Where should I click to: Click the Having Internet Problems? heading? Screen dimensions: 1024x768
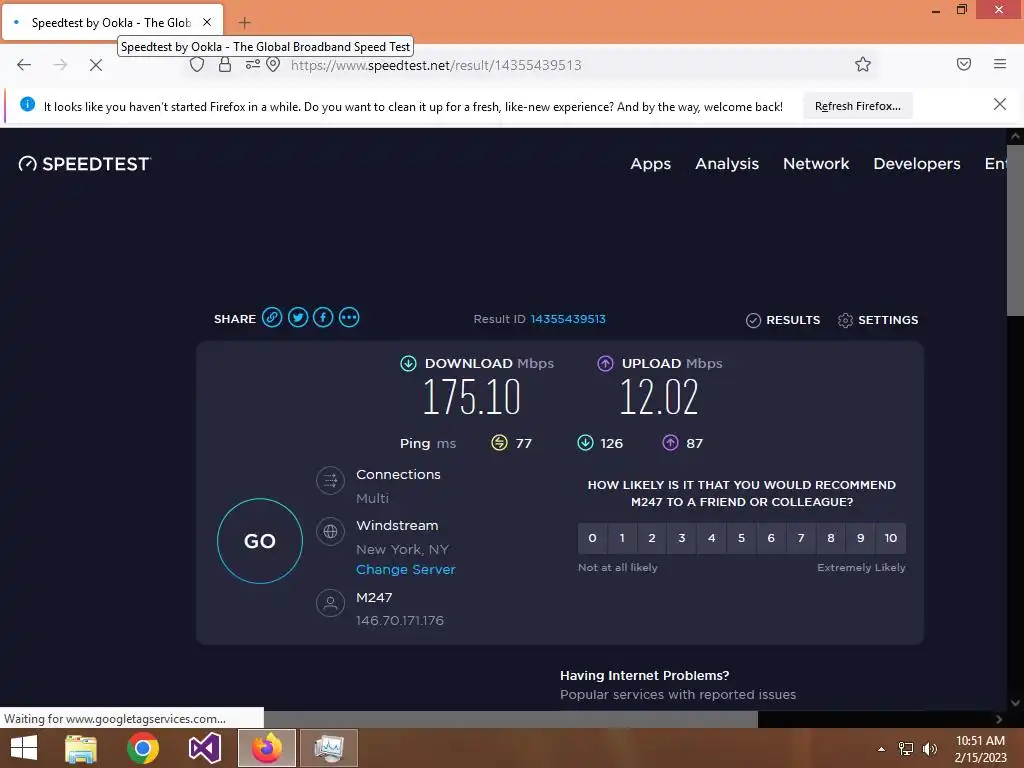click(644, 675)
